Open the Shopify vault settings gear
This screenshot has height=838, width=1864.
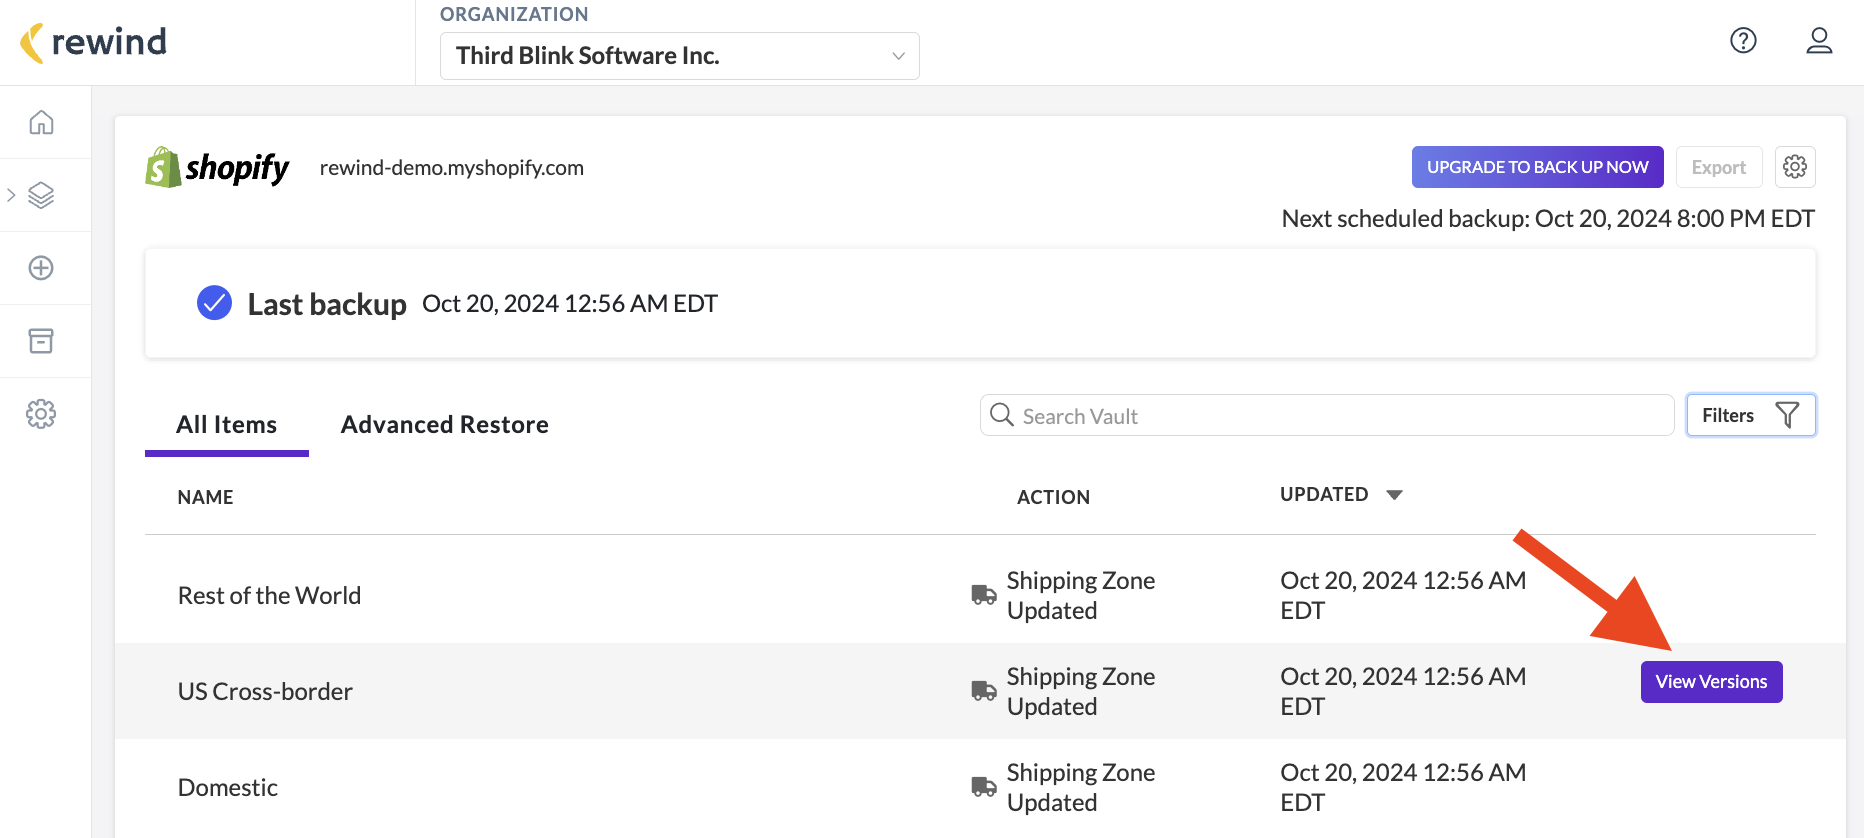(x=1795, y=167)
